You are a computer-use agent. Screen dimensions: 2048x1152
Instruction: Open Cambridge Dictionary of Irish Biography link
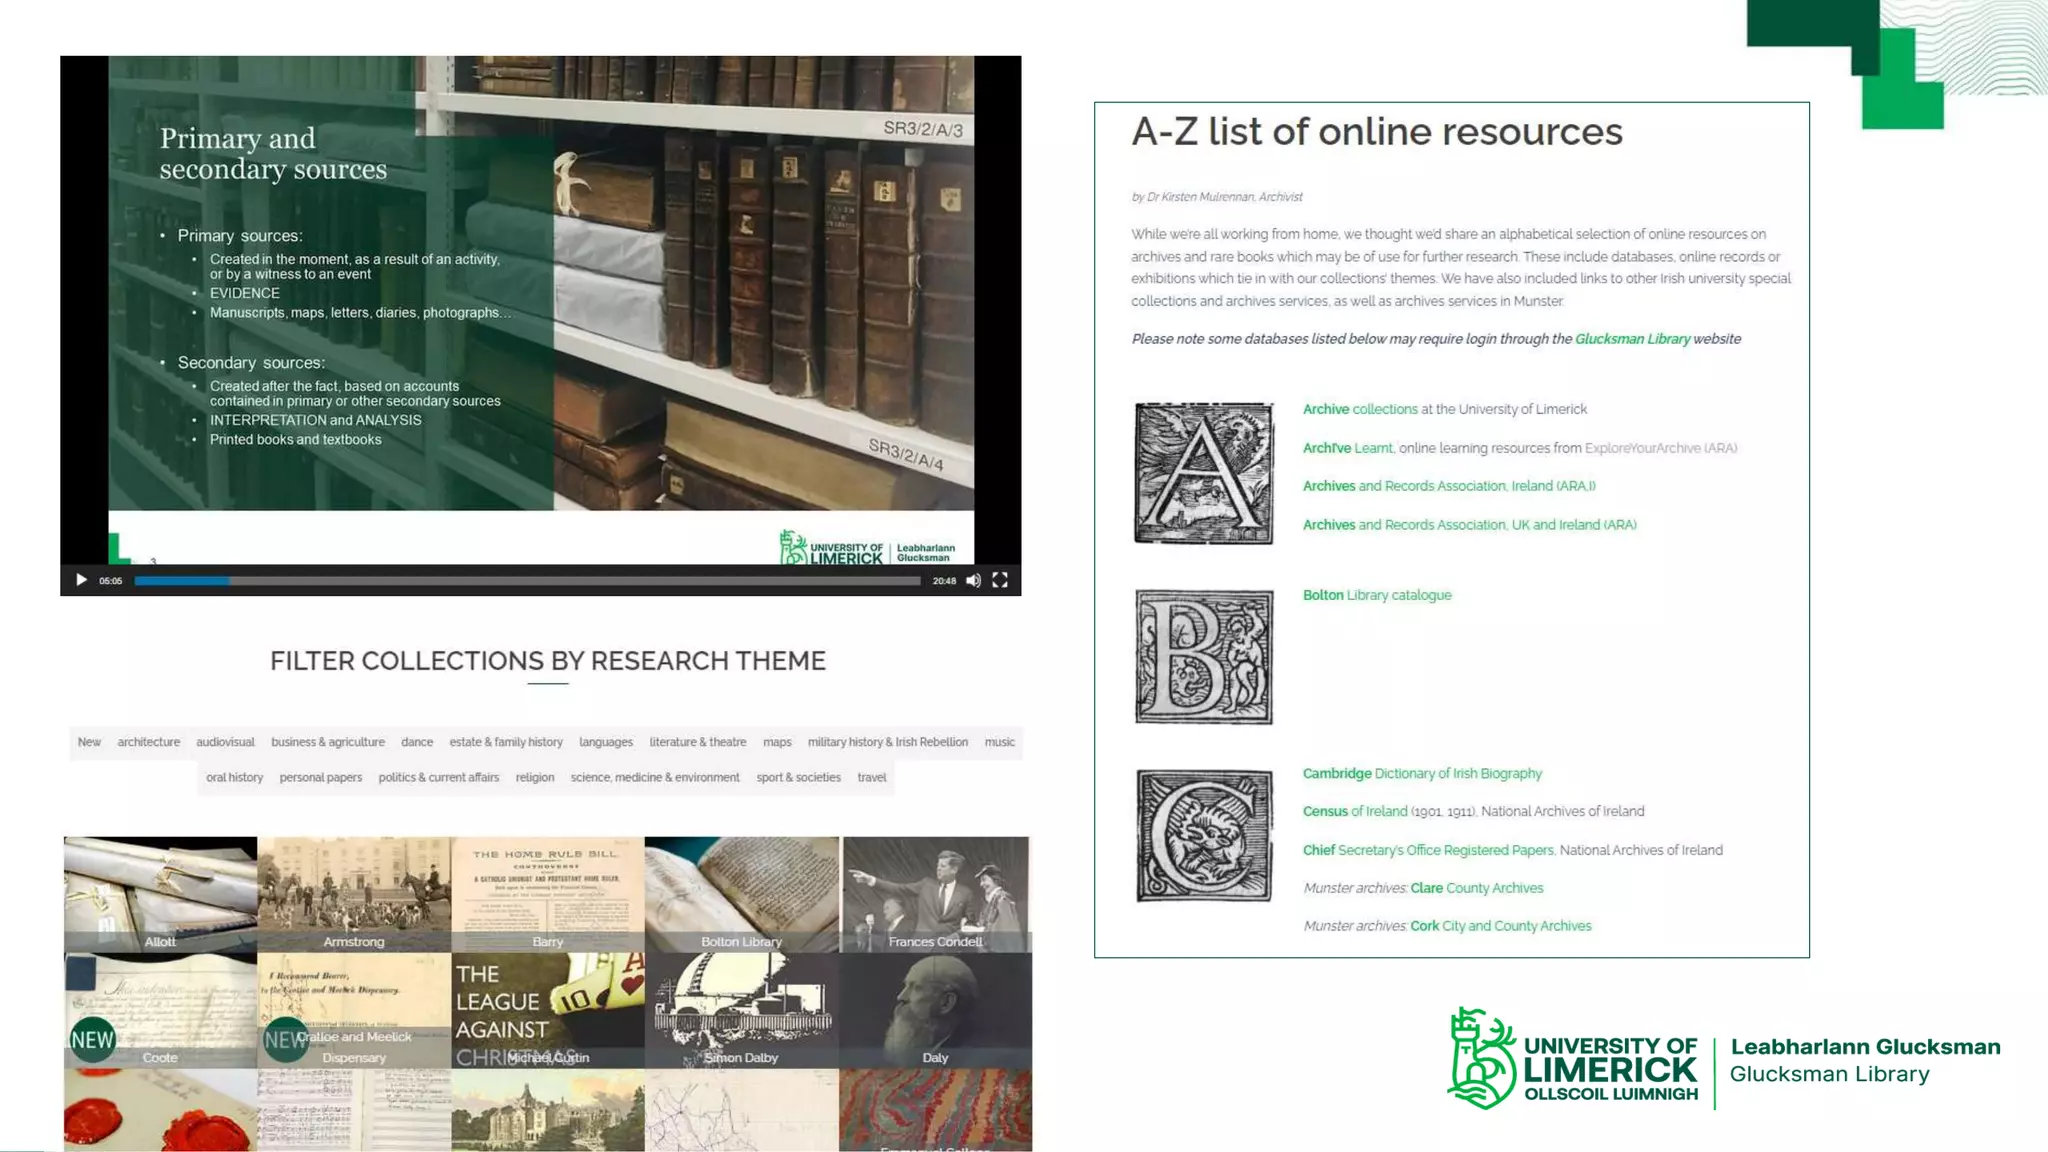point(1421,773)
